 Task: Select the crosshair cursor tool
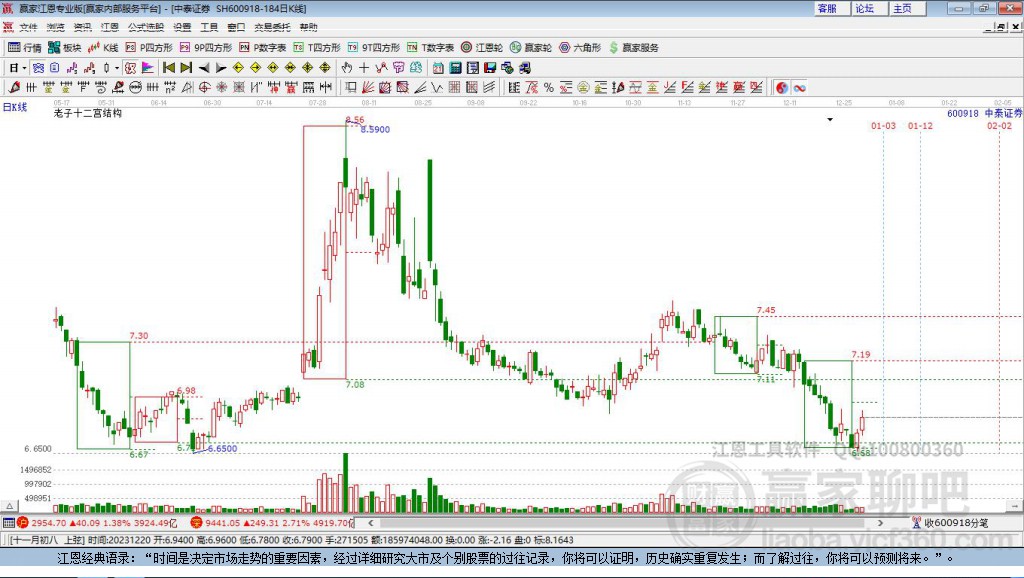point(364,68)
